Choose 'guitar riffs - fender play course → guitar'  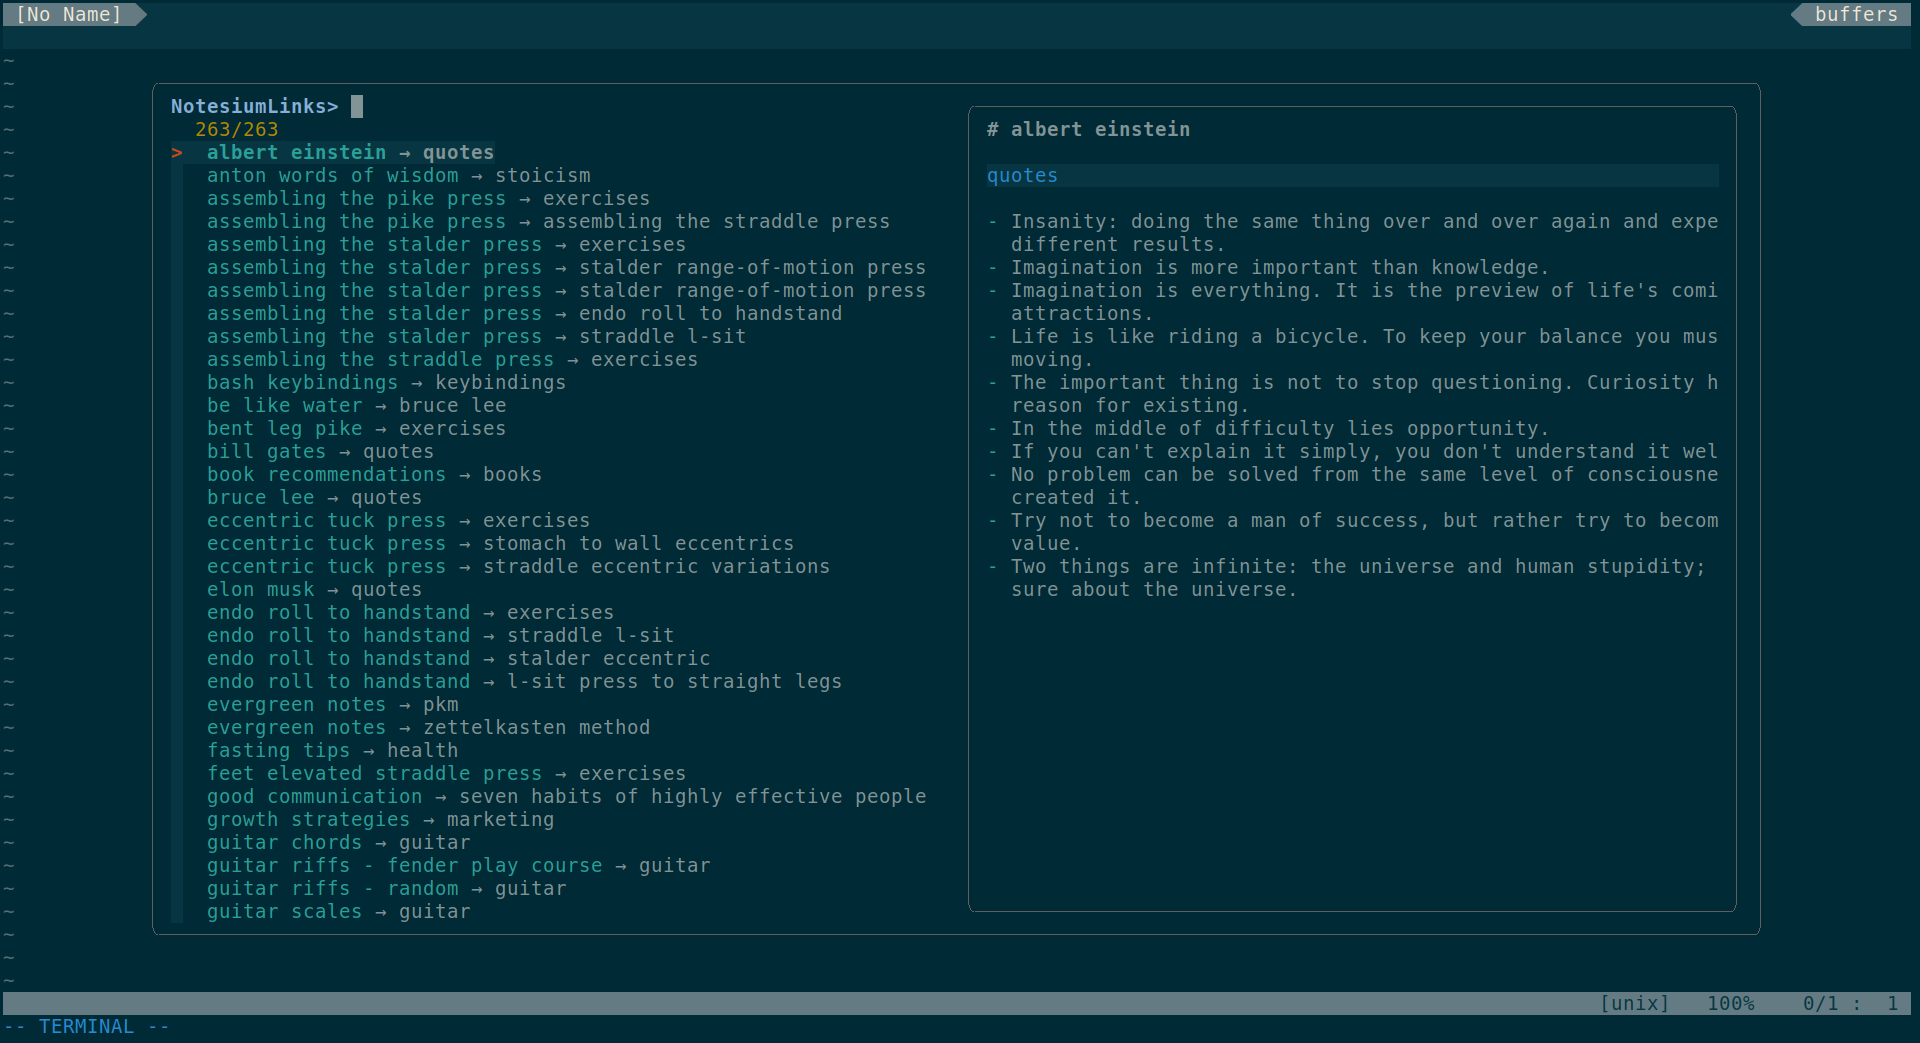point(458,865)
